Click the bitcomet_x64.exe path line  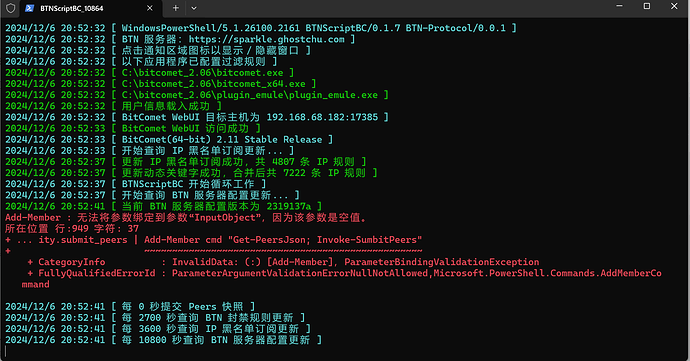pos(160,84)
